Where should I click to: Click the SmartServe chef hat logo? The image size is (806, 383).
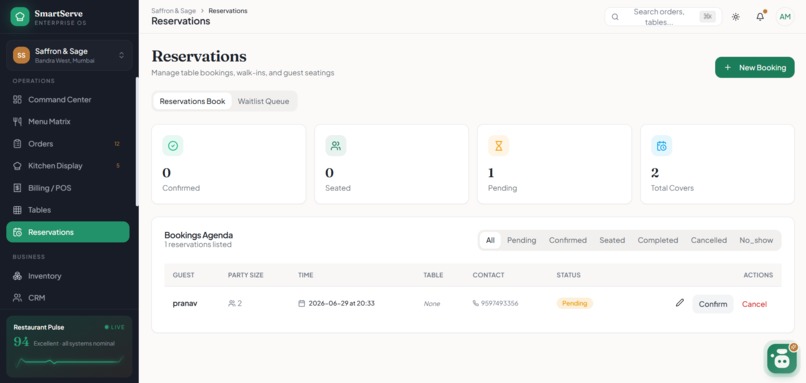point(20,16)
